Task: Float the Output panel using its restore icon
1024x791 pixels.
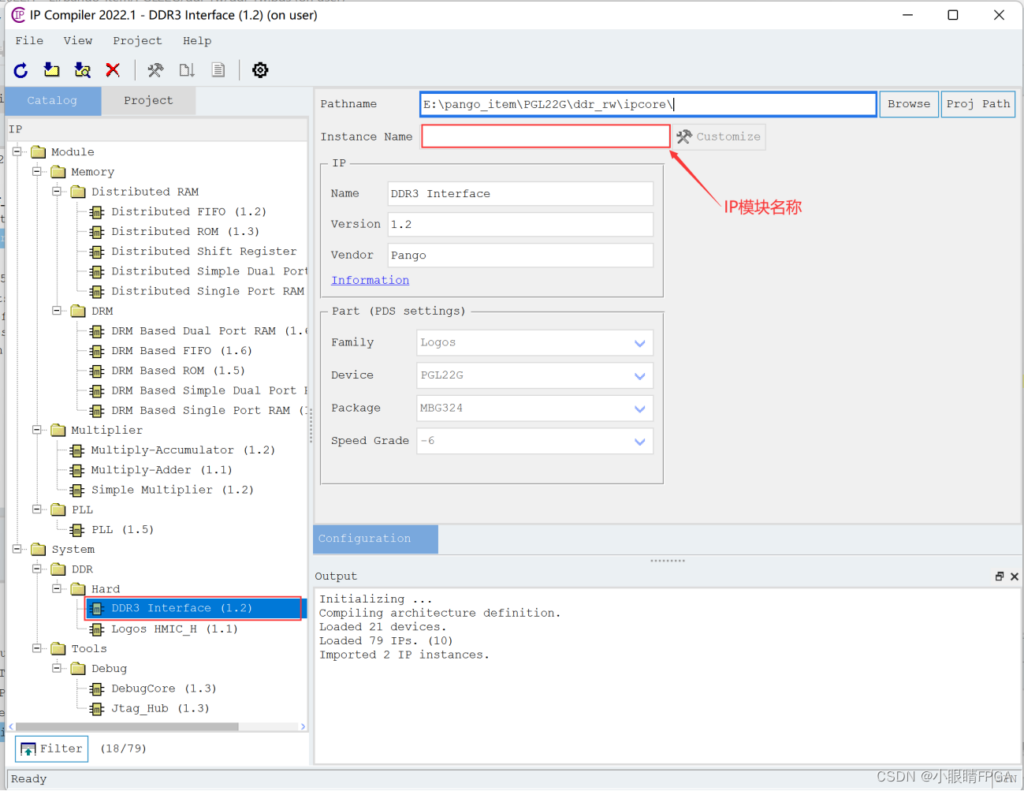Action: [x=999, y=577]
